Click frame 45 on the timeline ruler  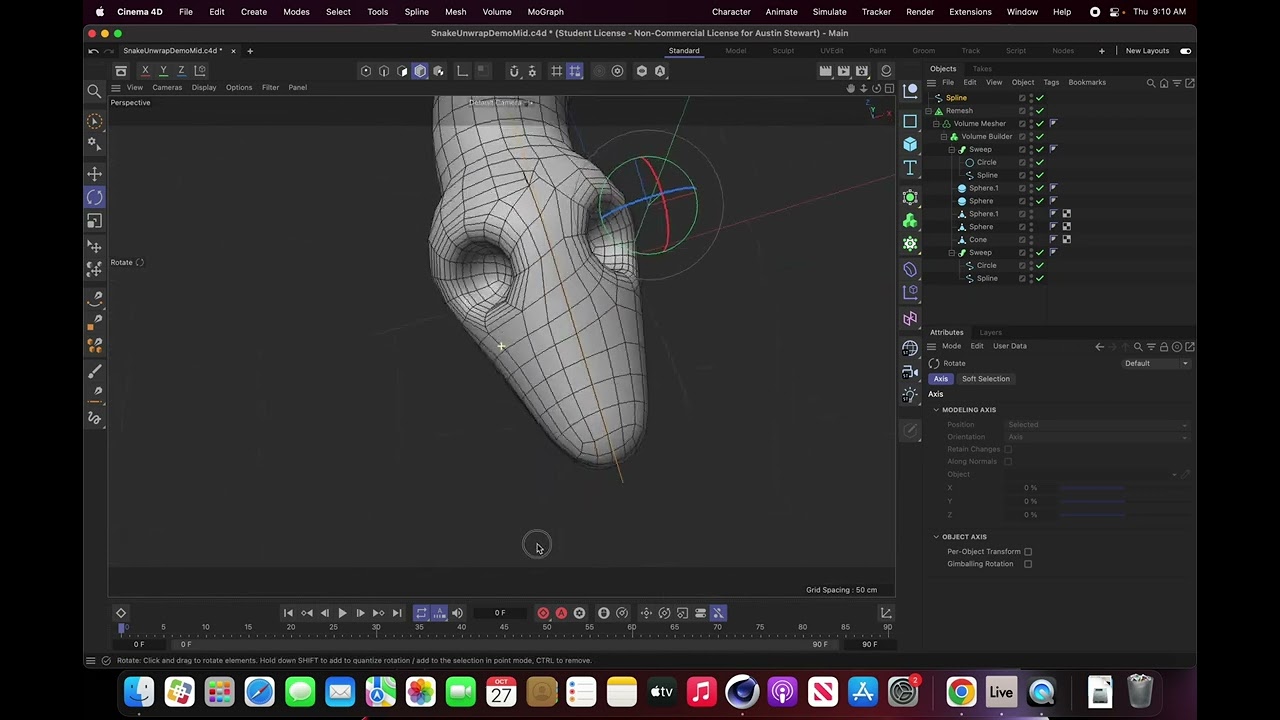tap(504, 627)
